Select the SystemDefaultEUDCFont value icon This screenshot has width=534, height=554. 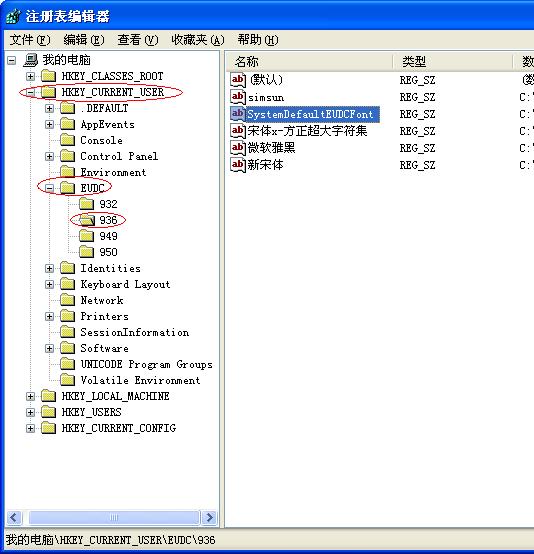point(238,114)
